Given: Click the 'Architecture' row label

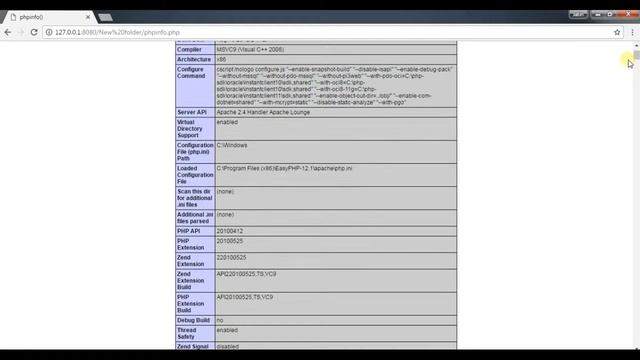Looking at the screenshot, I should pos(194,59).
